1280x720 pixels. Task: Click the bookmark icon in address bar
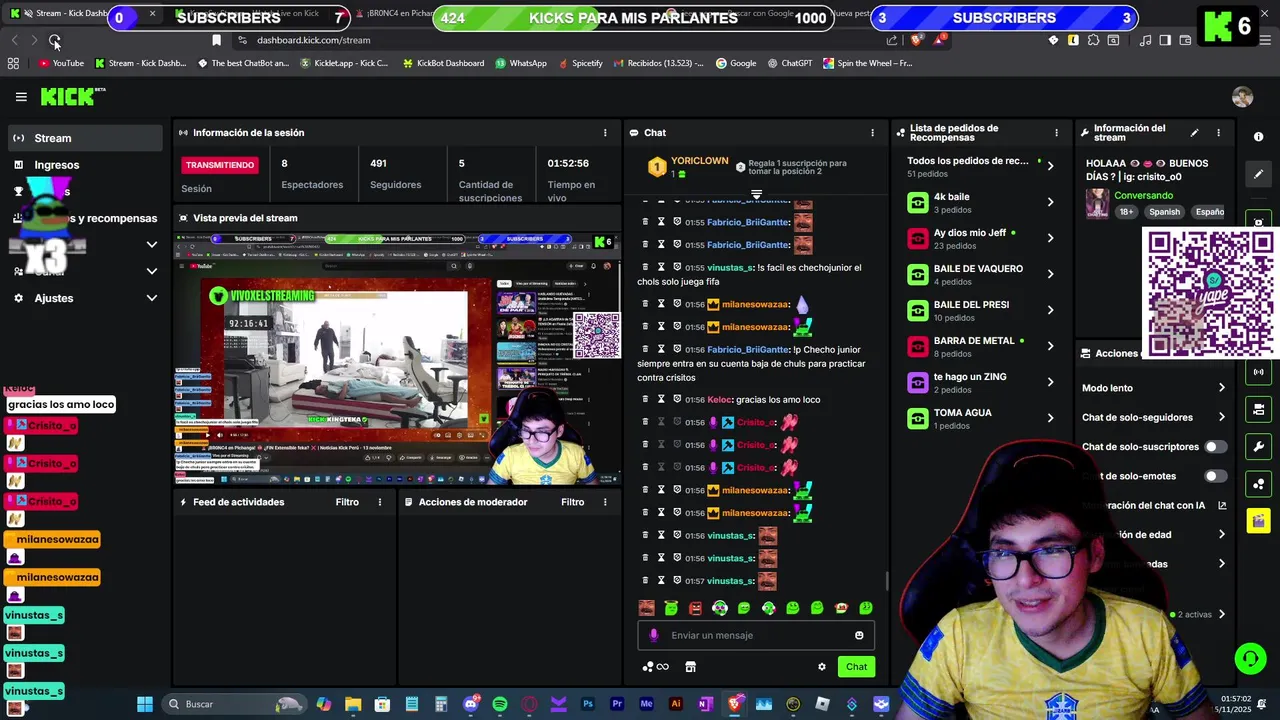click(x=216, y=40)
